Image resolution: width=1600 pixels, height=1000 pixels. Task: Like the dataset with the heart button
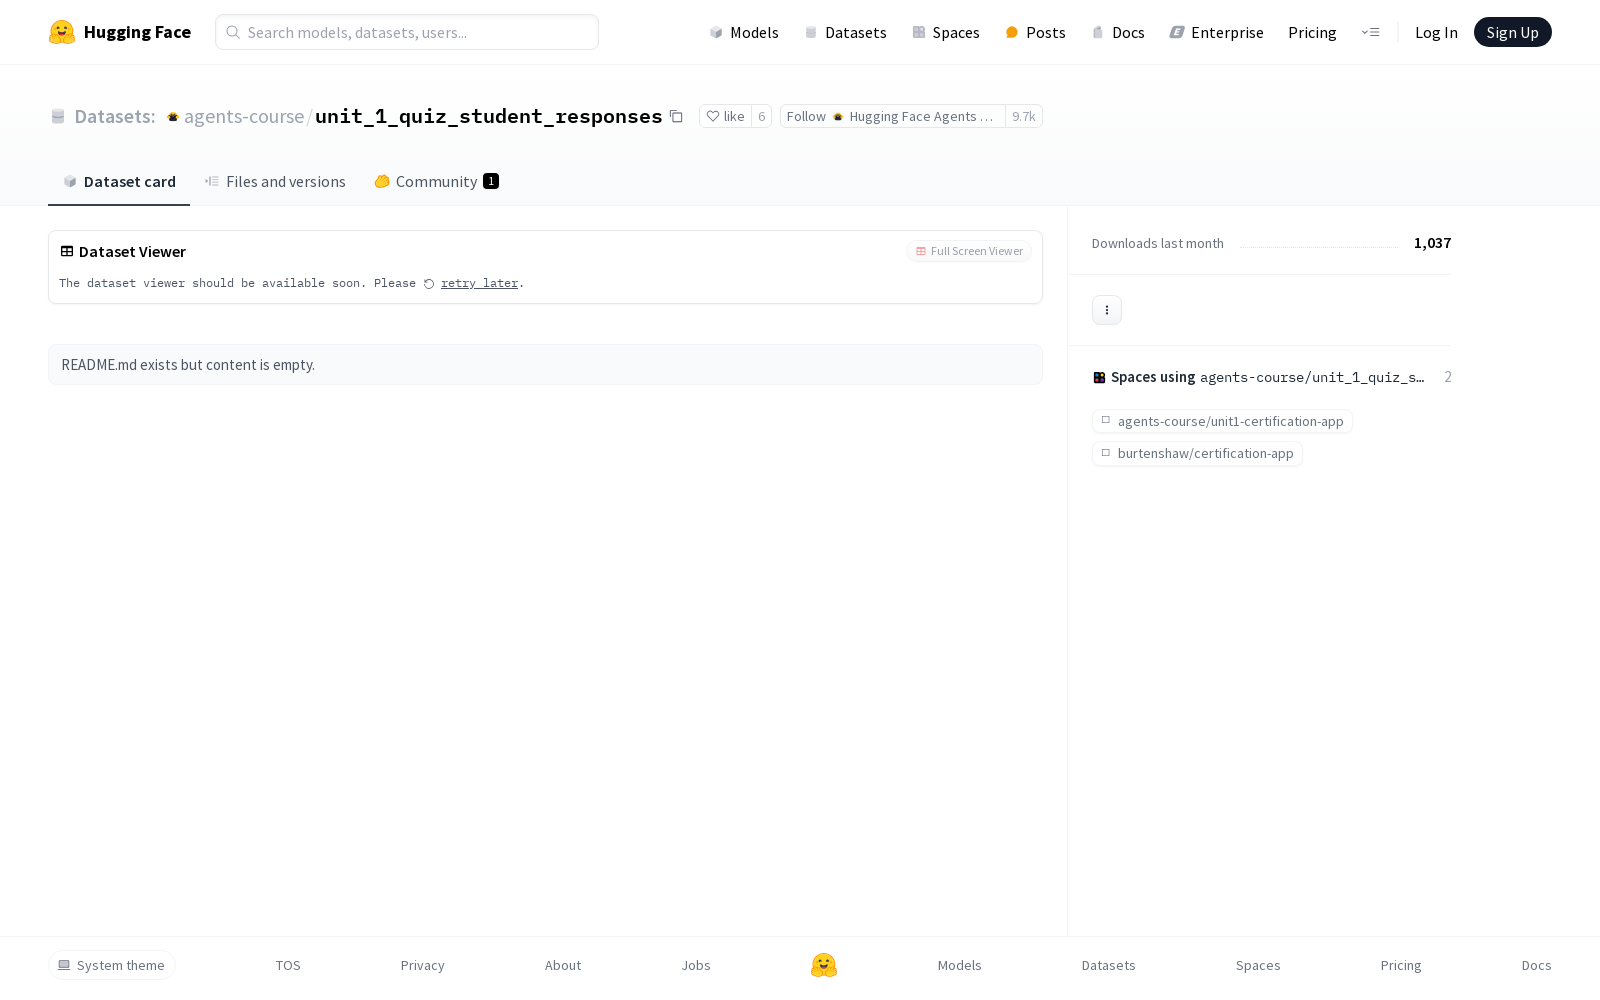(725, 116)
